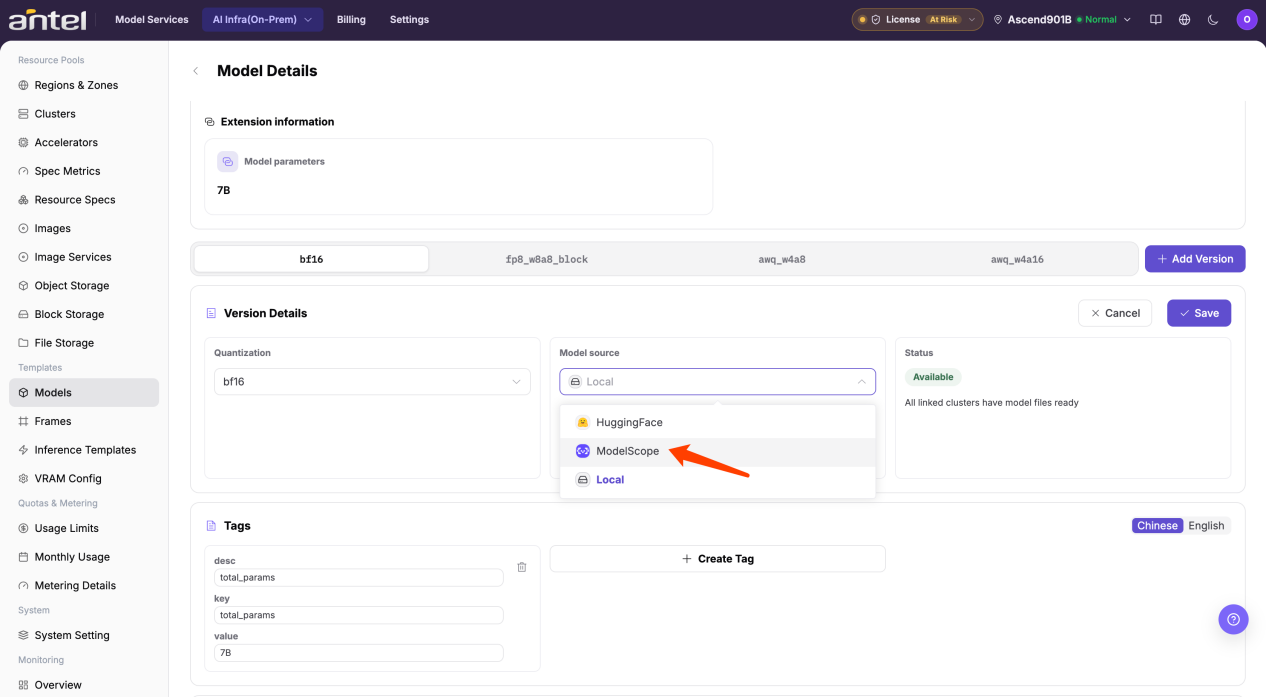Open the user avatar menu

(1246, 19)
